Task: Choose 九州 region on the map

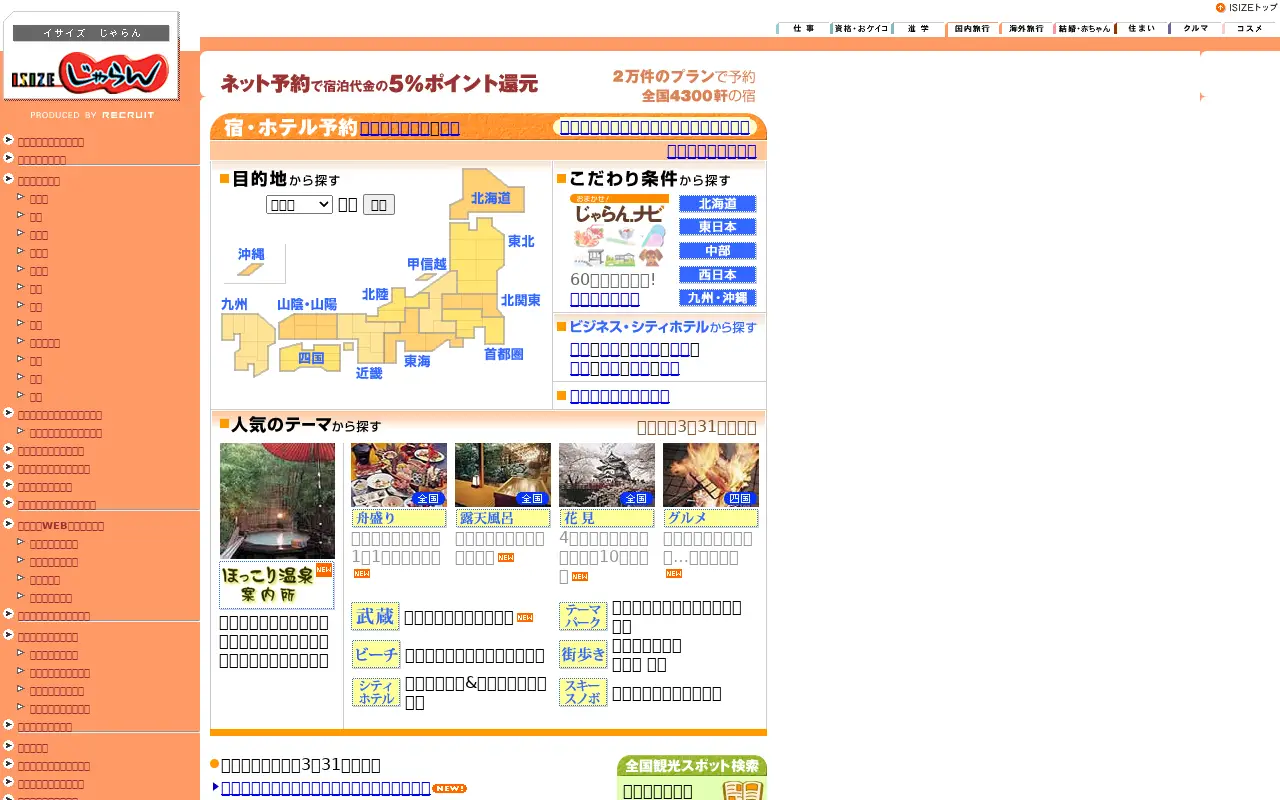Action: click(x=234, y=304)
